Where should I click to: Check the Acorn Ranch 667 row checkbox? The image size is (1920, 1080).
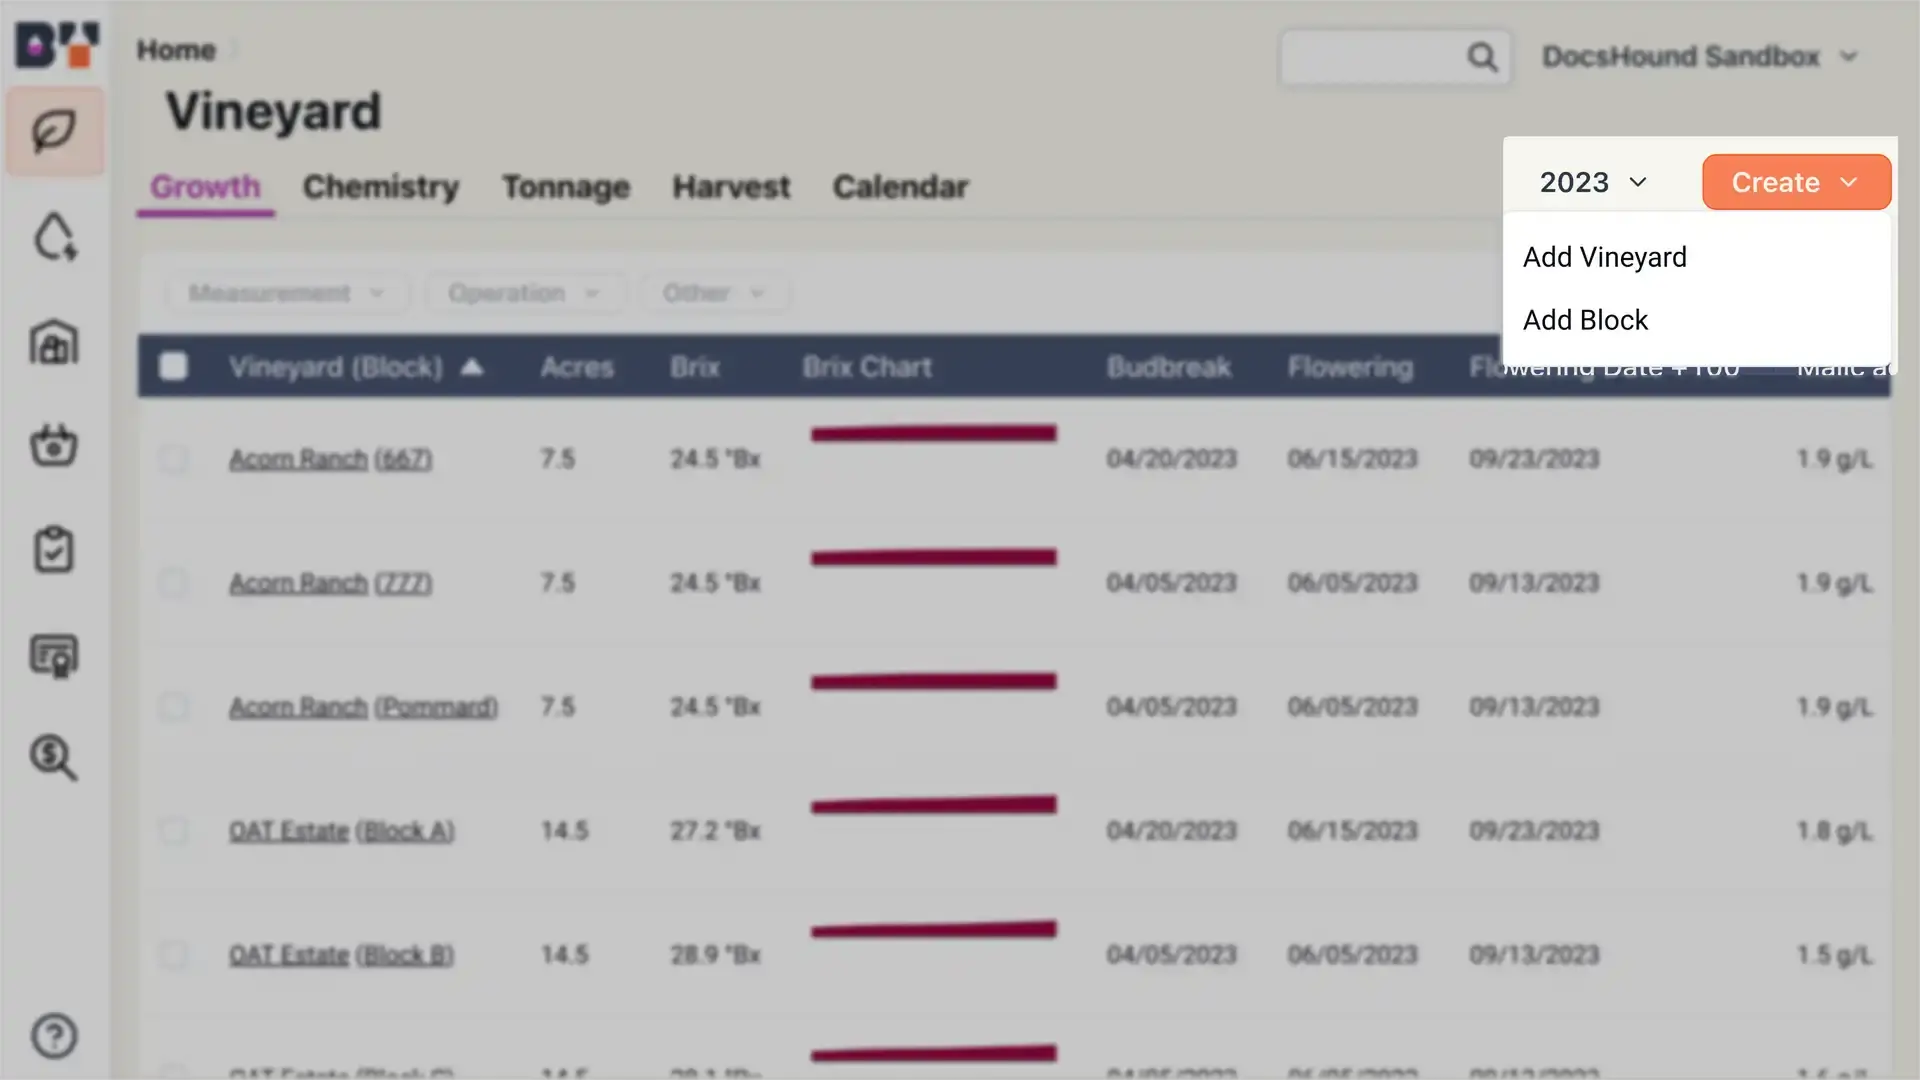(173, 458)
